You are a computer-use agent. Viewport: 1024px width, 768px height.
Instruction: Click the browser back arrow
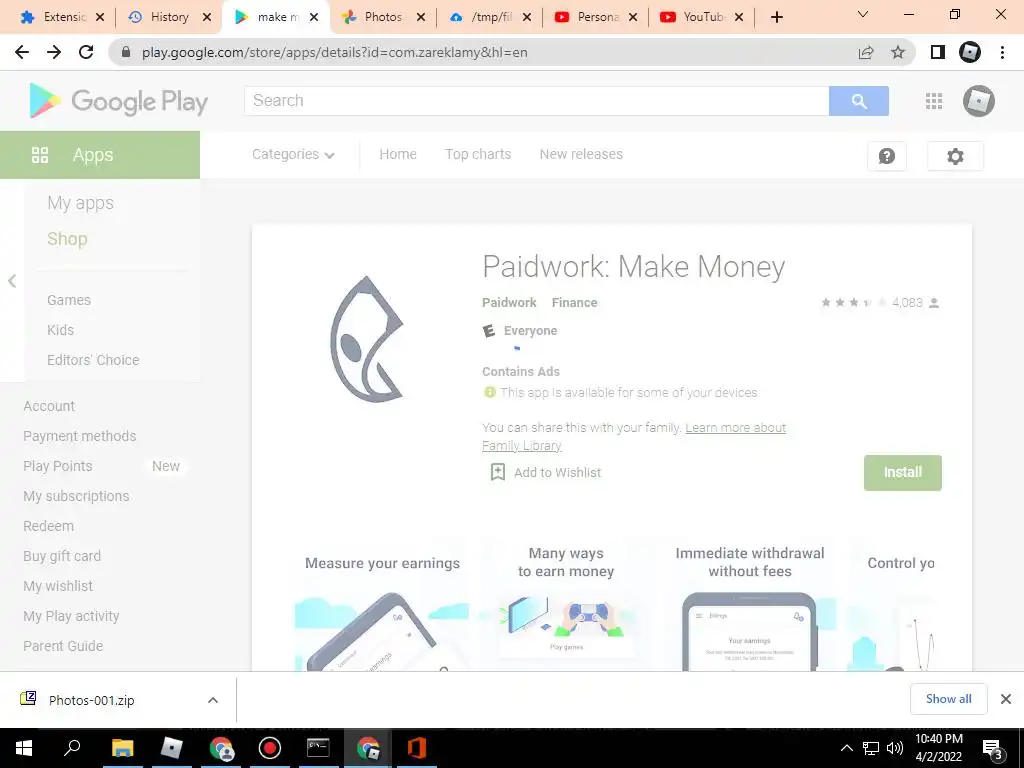[22, 52]
